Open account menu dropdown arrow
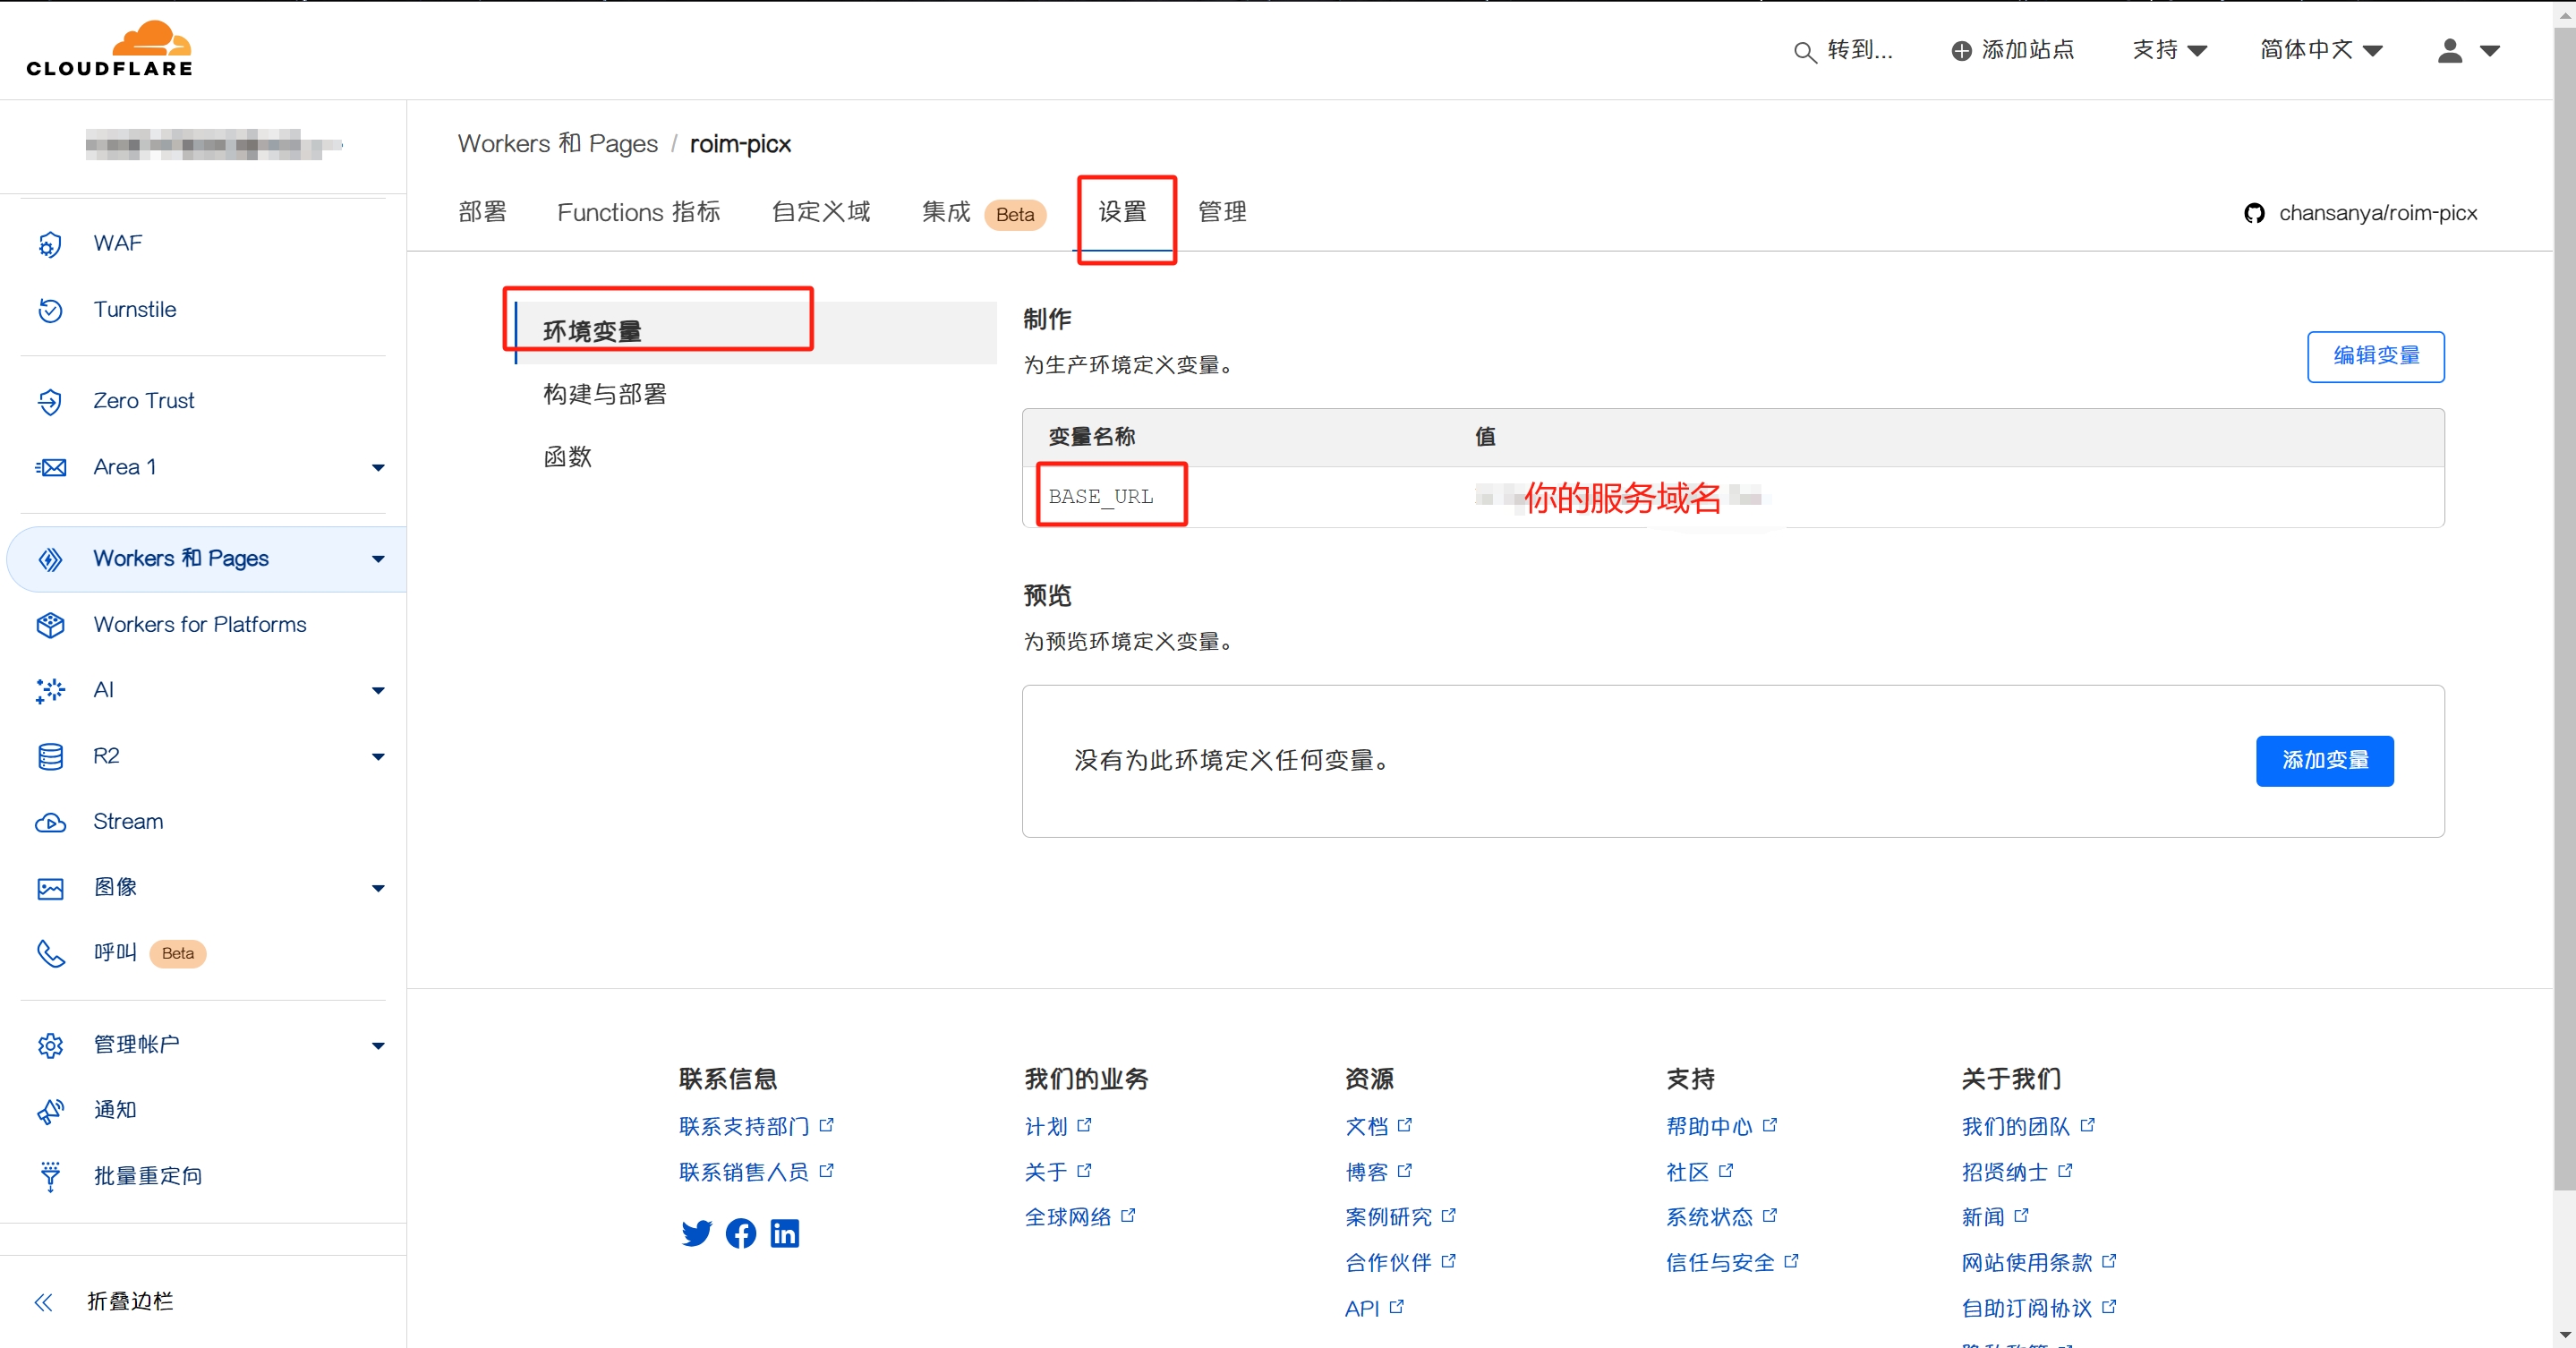Screen dimensions: 2576x1348 tap(2489, 50)
